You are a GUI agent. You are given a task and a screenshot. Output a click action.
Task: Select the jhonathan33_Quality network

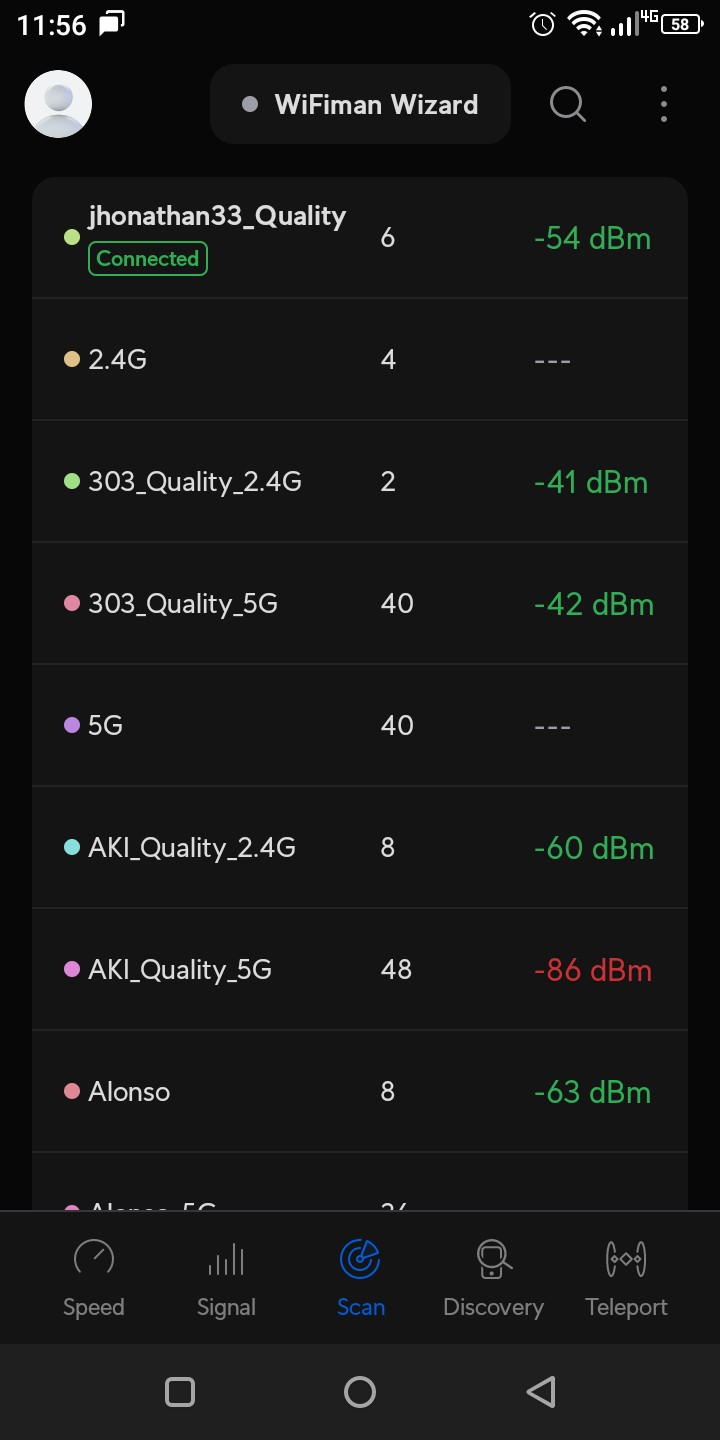click(x=217, y=217)
